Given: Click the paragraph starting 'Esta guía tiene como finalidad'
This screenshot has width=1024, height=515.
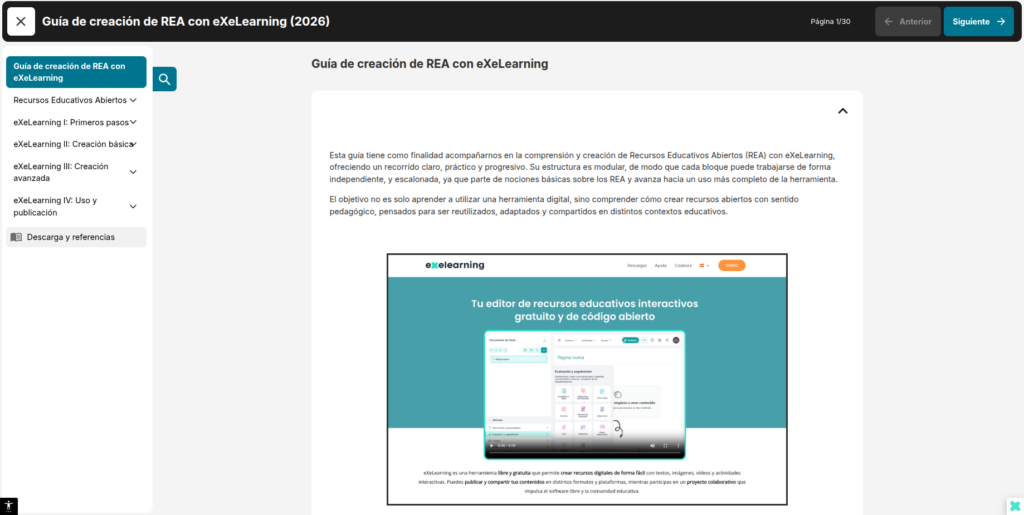Looking at the screenshot, I should coord(583,167).
